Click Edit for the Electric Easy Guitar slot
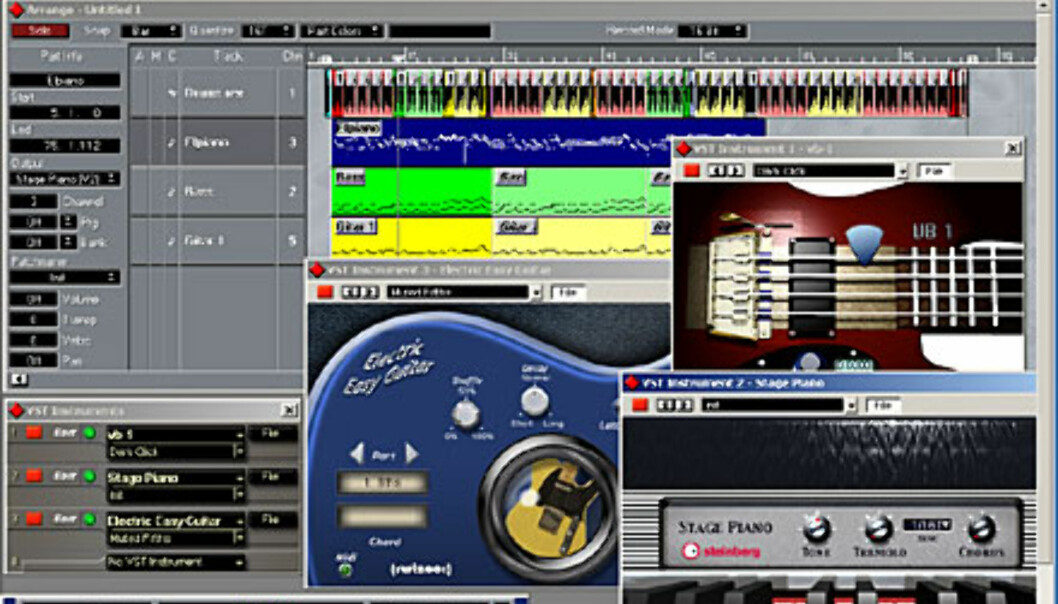 (65, 519)
